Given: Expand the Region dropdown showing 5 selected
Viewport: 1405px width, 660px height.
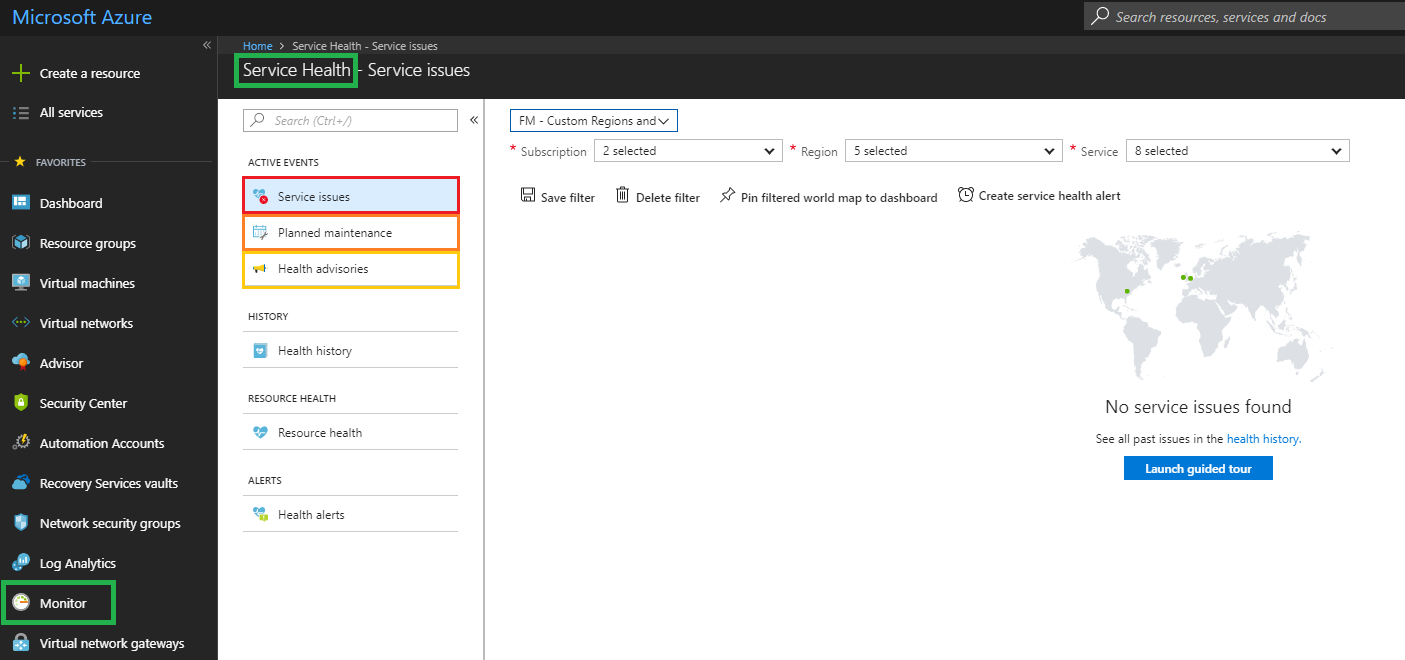Looking at the screenshot, I should pos(953,151).
